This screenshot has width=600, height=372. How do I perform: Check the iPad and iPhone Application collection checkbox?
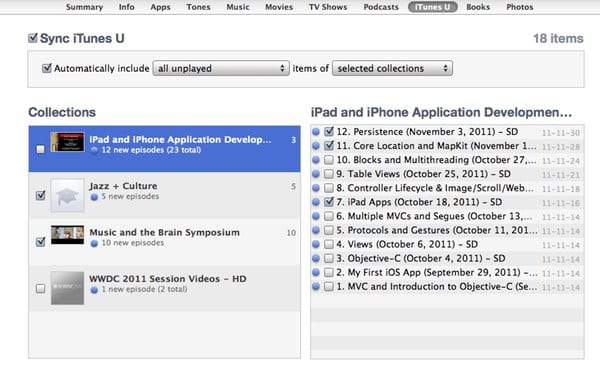(40, 149)
